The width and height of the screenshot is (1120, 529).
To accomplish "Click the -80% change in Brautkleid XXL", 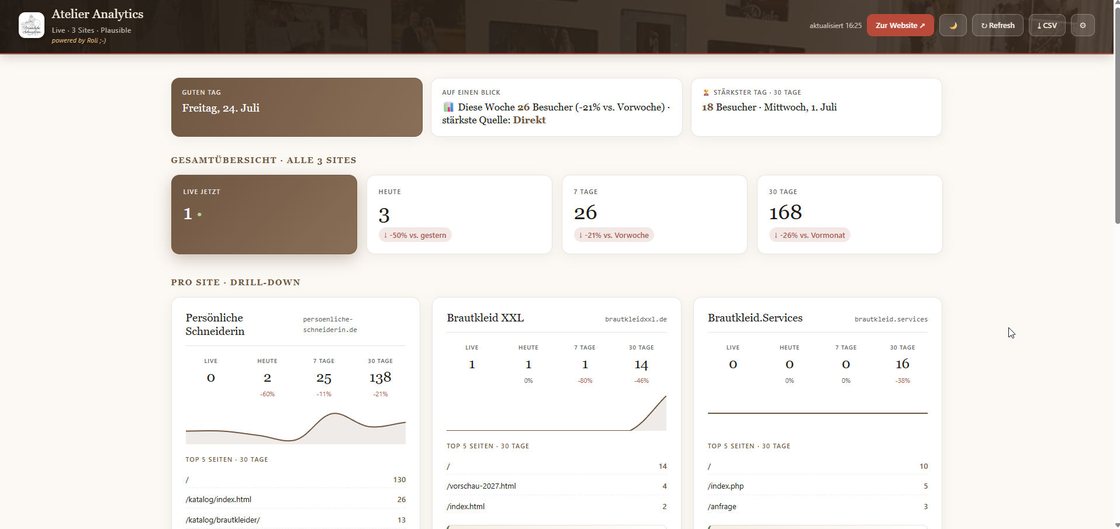I will coord(584,381).
